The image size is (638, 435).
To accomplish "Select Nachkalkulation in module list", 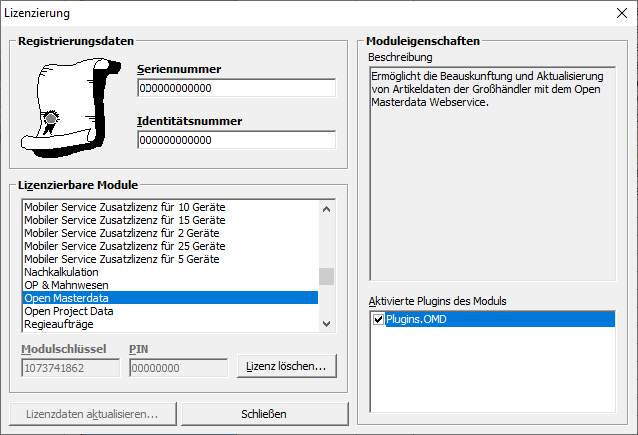I will point(170,272).
